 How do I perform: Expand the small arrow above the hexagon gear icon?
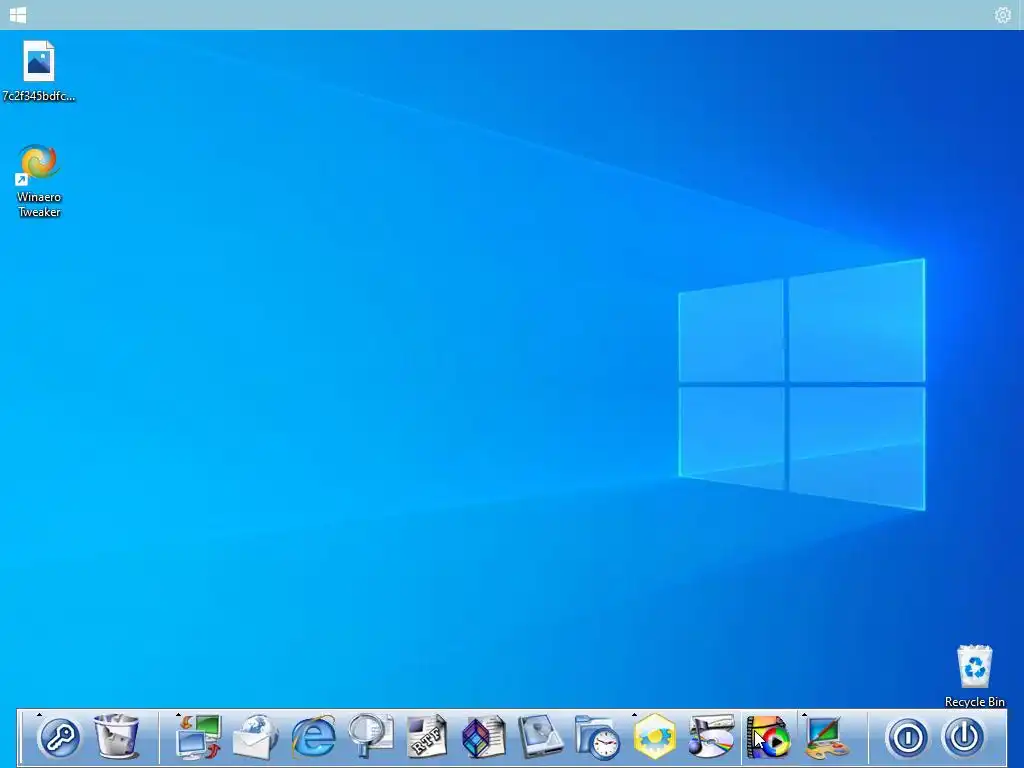[x=634, y=715]
